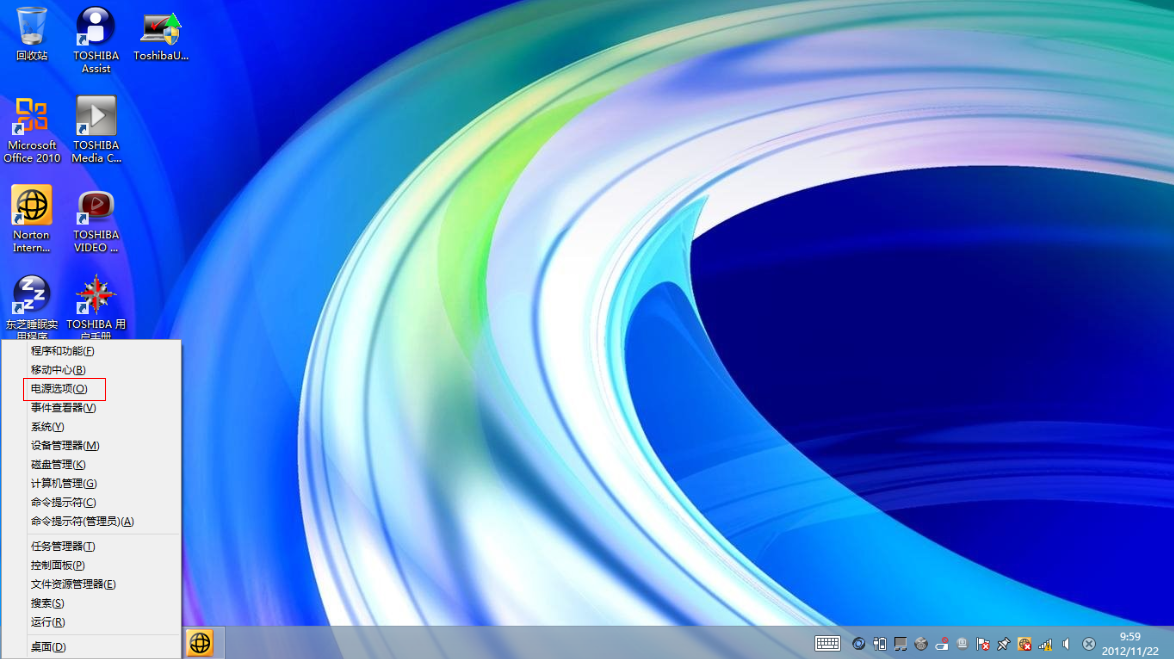The width and height of the screenshot is (1174, 659).
Task: Click the grey round disk tray icon
Action: [962, 644]
